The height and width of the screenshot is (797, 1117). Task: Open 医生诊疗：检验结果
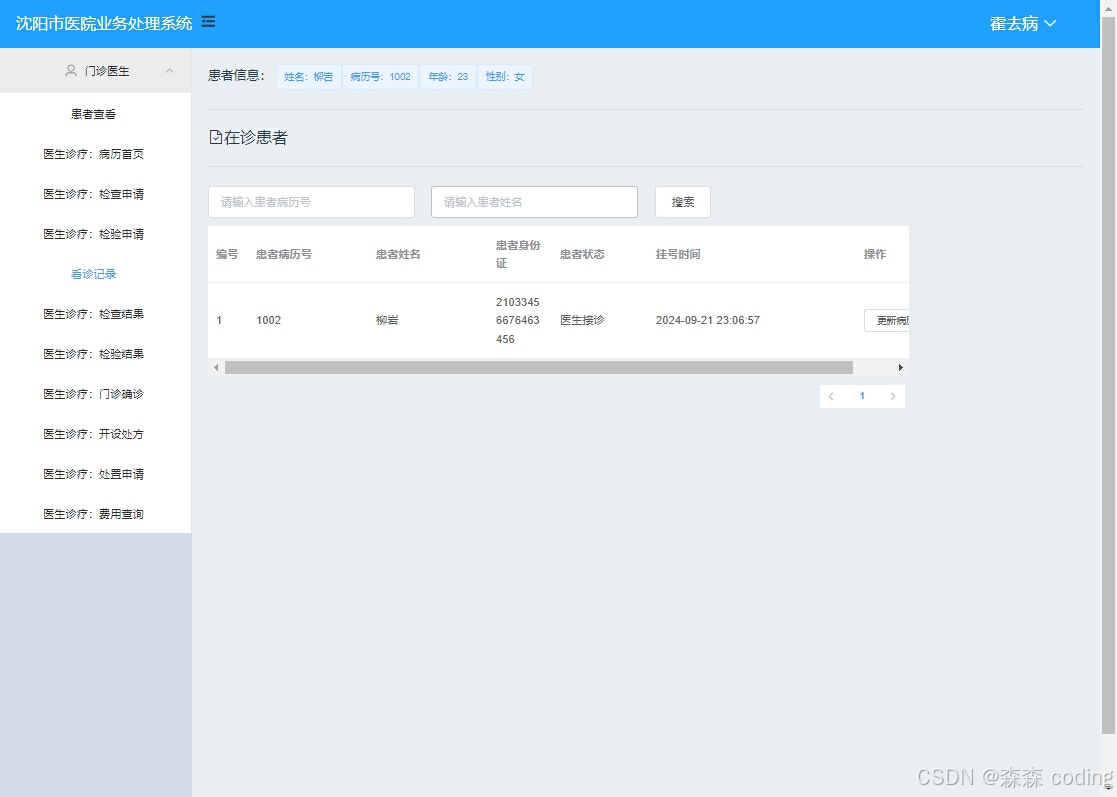[x=93, y=353]
